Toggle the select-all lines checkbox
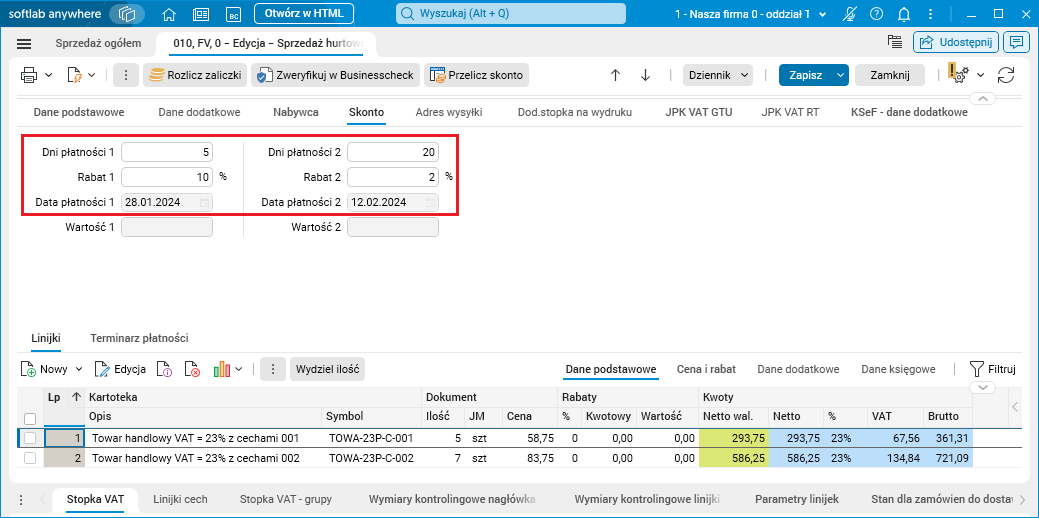The width and height of the screenshot is (1039, 518). point(30,419)
